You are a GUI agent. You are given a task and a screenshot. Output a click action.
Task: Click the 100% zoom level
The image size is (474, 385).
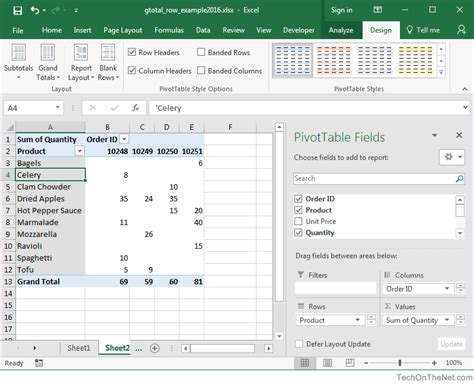[x=454, y=363]
